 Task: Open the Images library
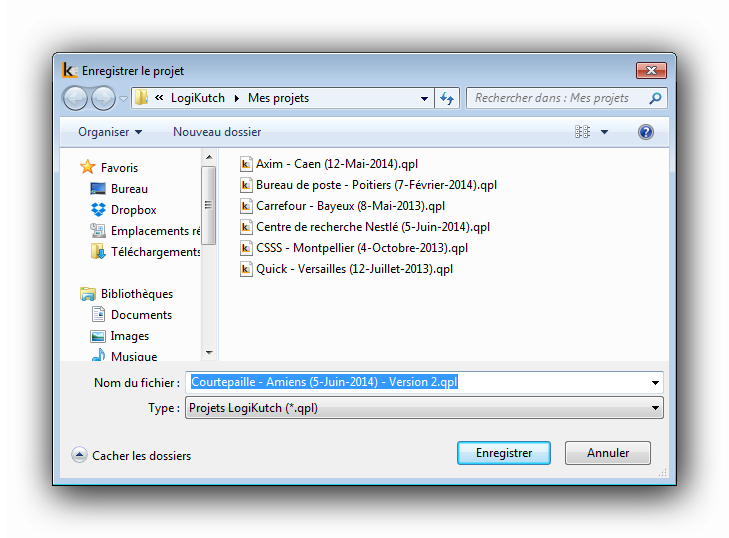(x=130, y=336)
